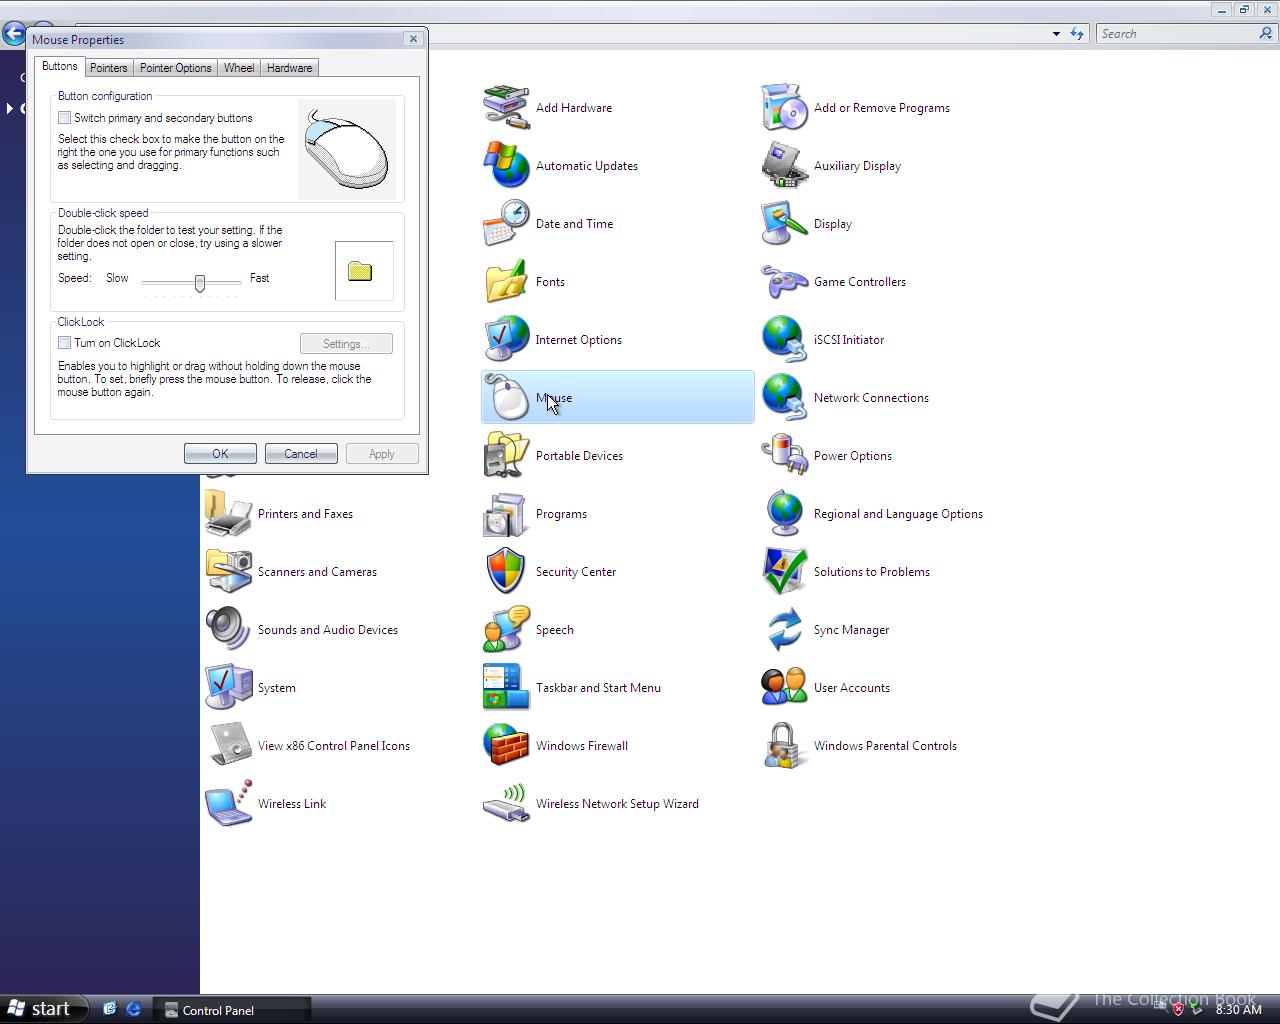
Task: Open the Wireless Link icon
Action: point(228,804)
